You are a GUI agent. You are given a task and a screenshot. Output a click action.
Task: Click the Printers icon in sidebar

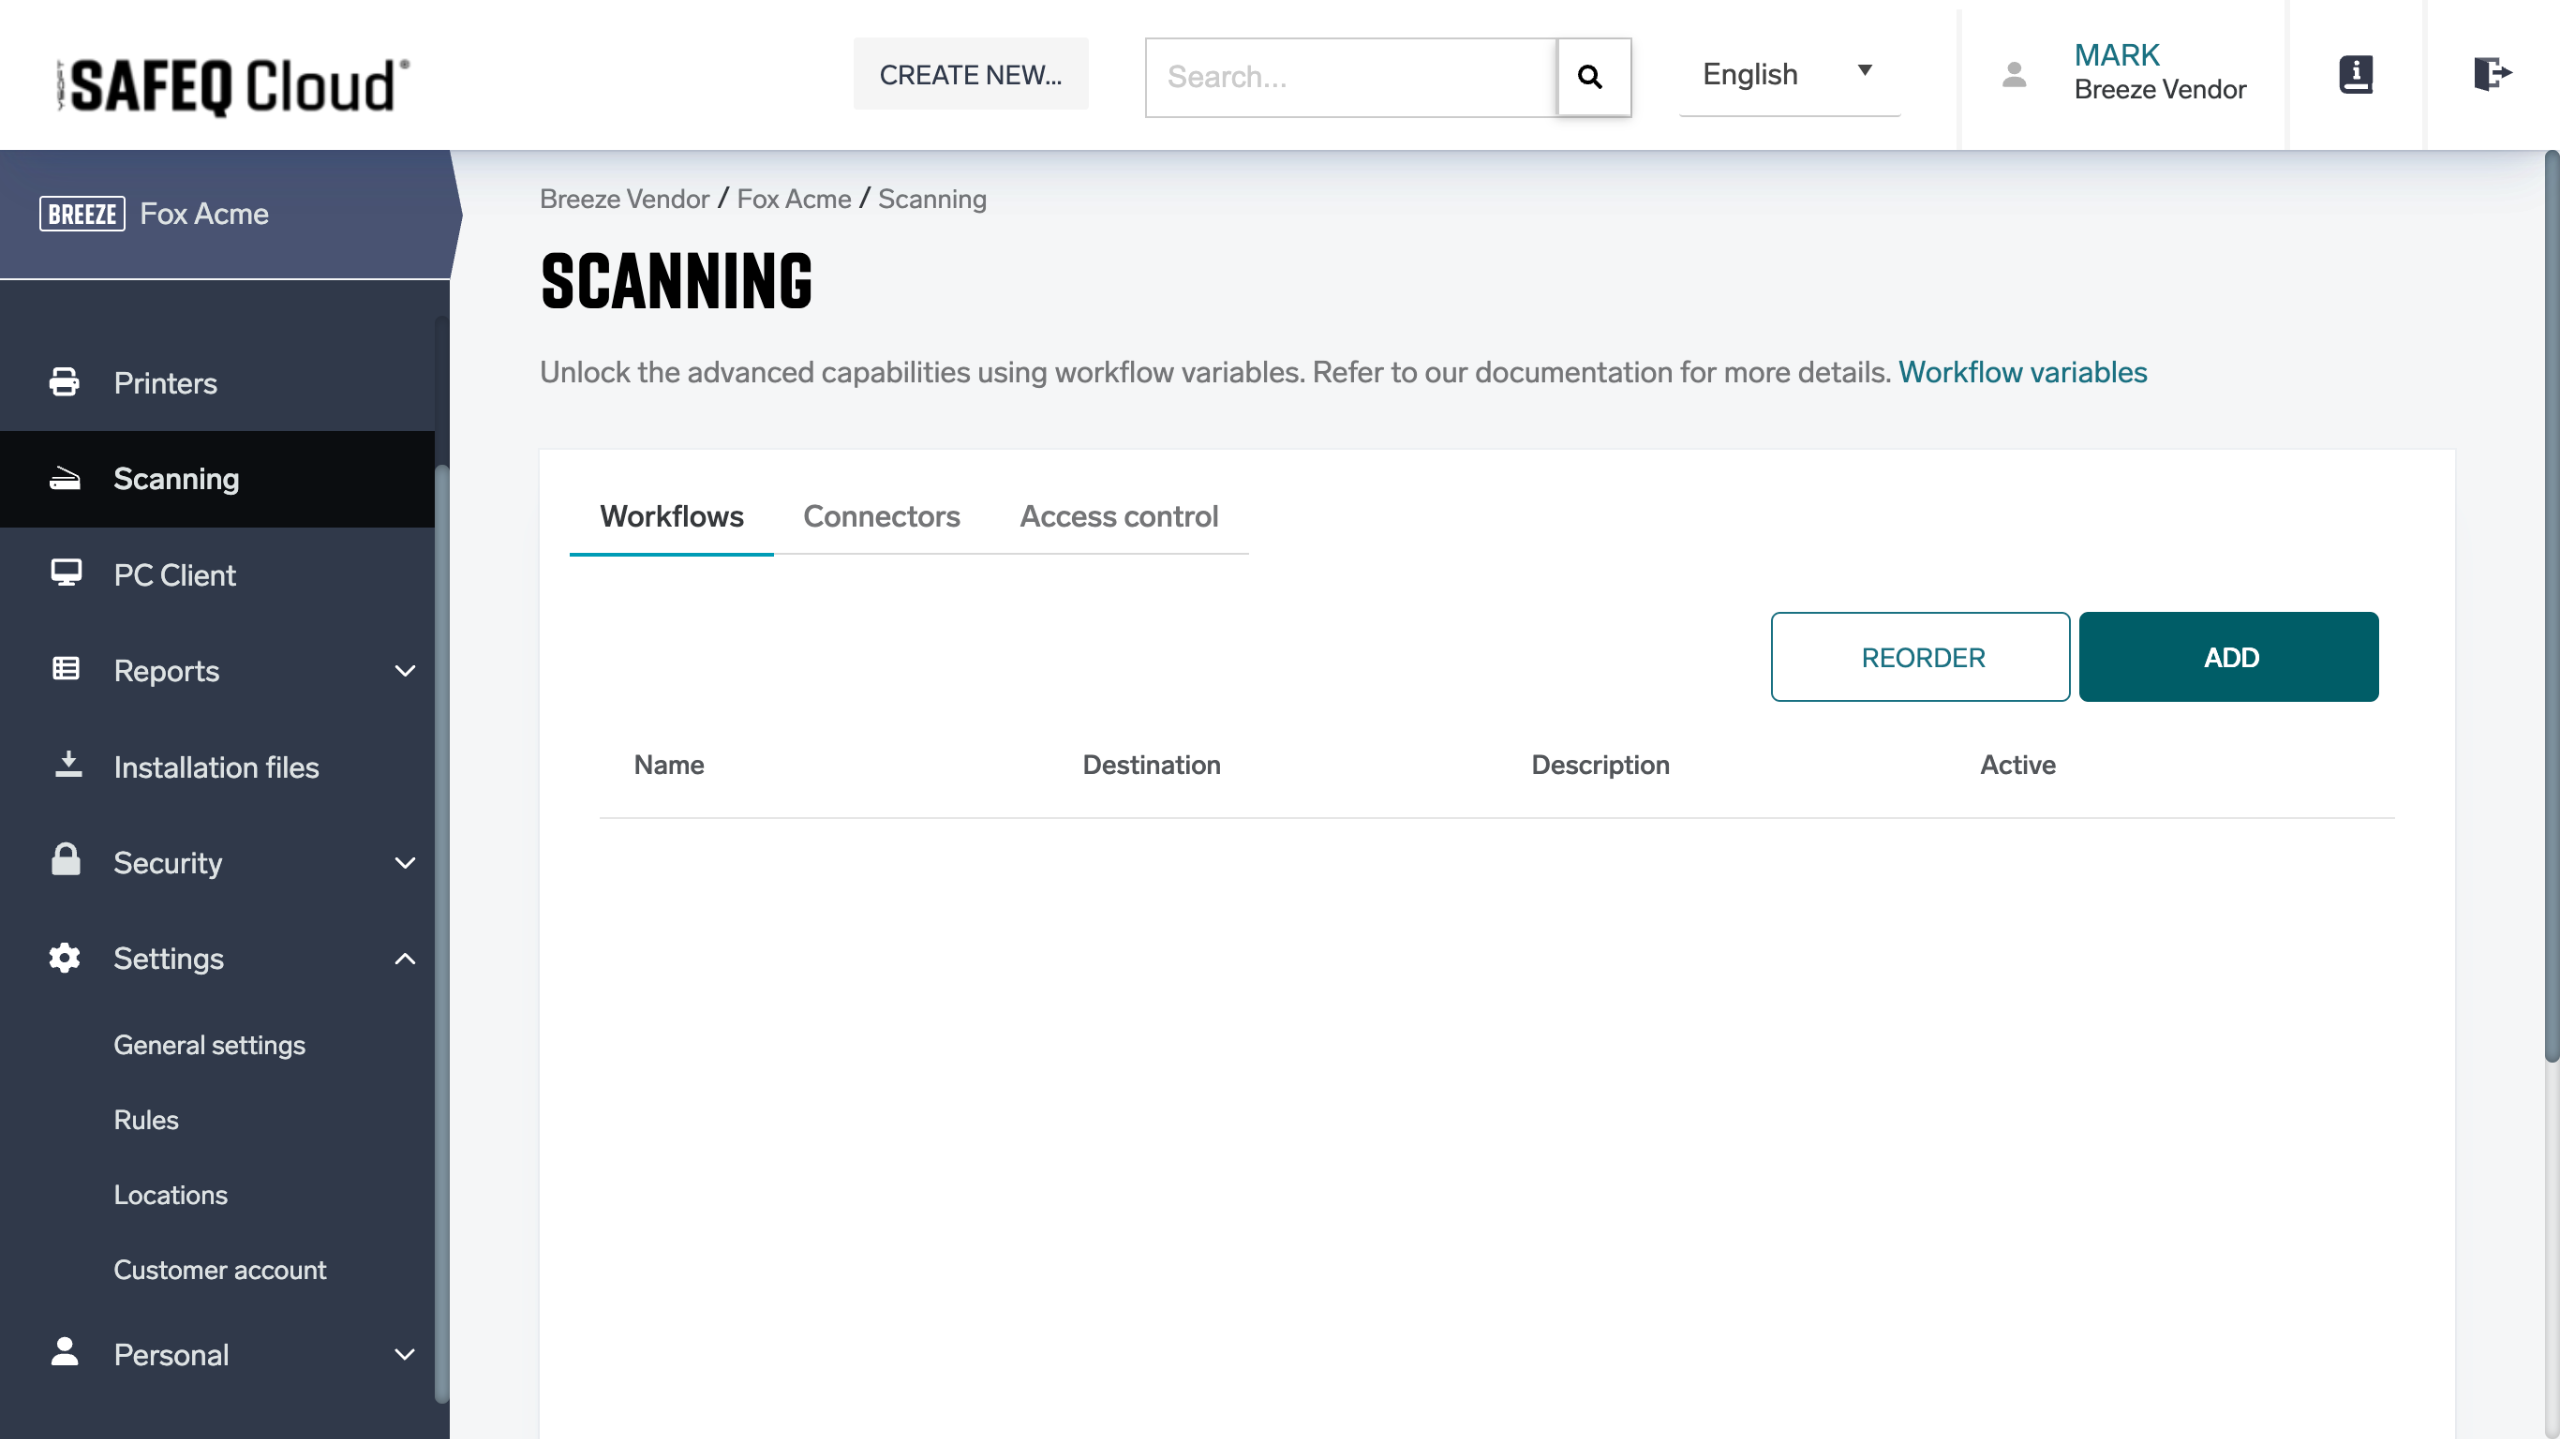(x=65, y=382)
